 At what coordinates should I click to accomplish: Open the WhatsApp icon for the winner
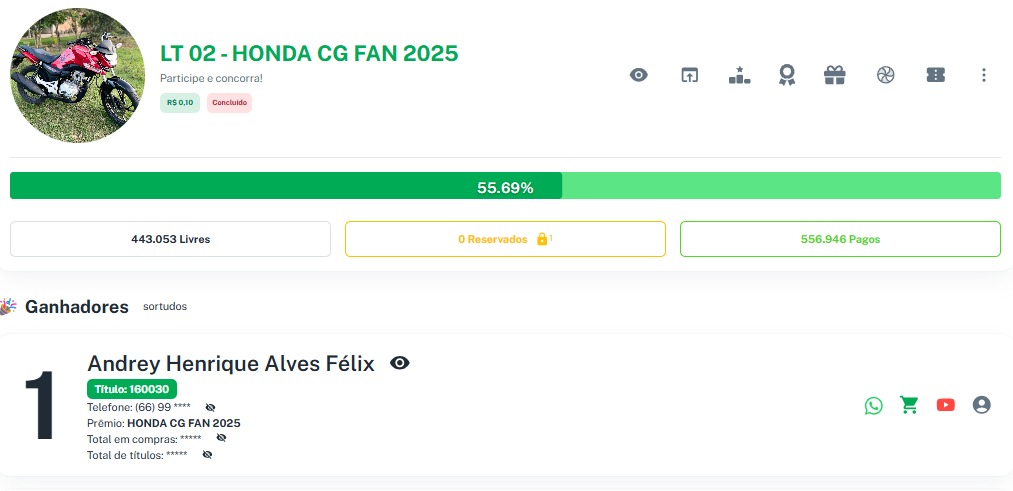[874, 405]
